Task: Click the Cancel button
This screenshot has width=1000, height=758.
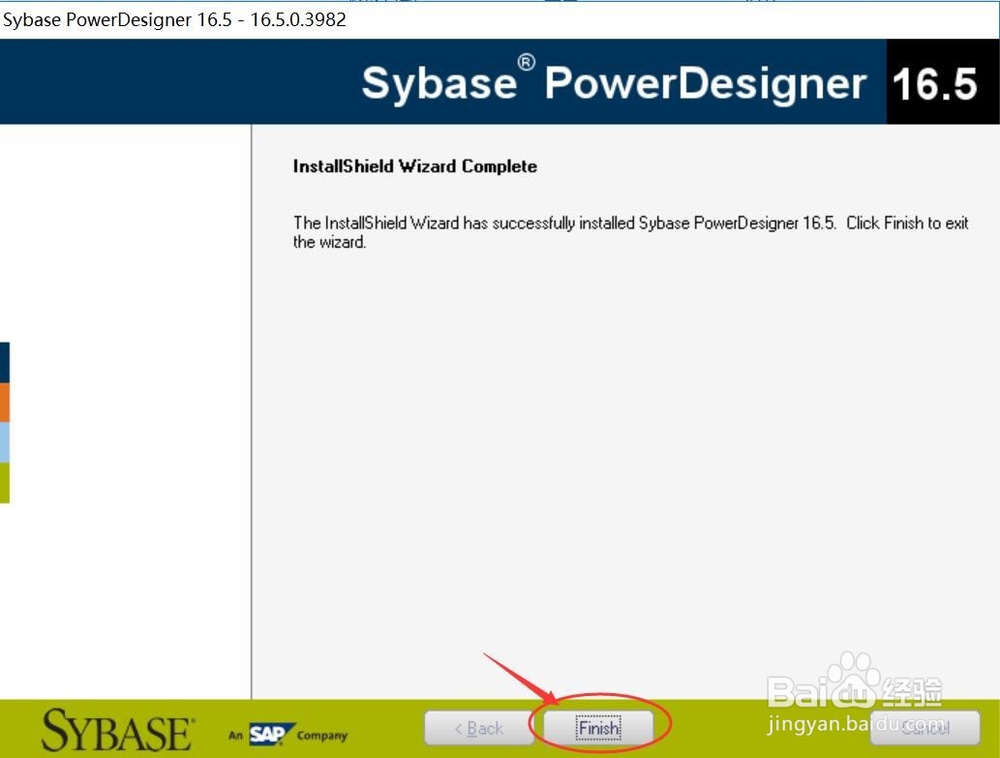Action: 925,727
